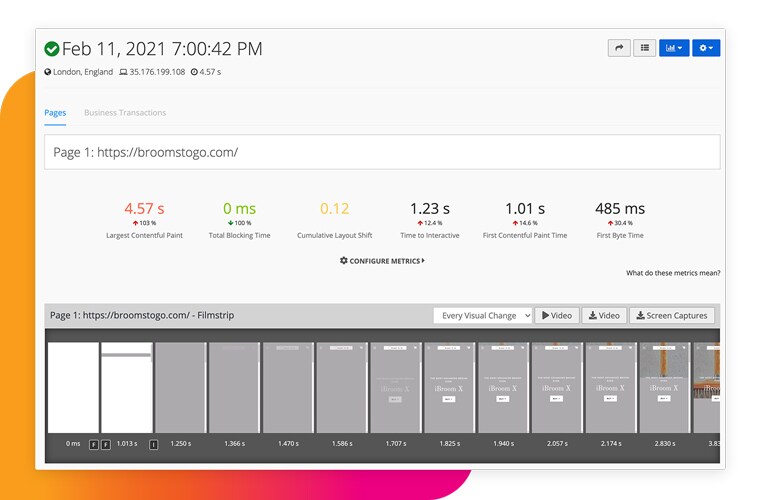Click the 103 % increase indicator
Viewport: 760px width, 500px height.
[144, 223]
